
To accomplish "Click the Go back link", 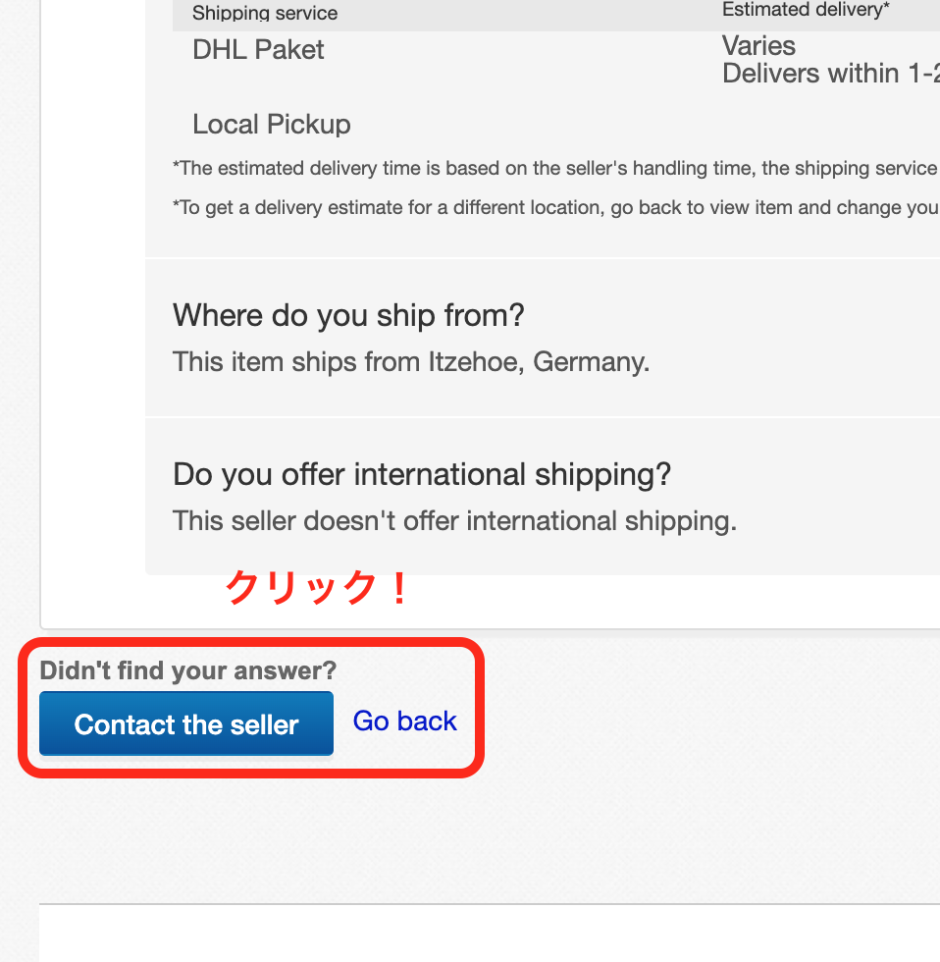I will coord(404,720).
